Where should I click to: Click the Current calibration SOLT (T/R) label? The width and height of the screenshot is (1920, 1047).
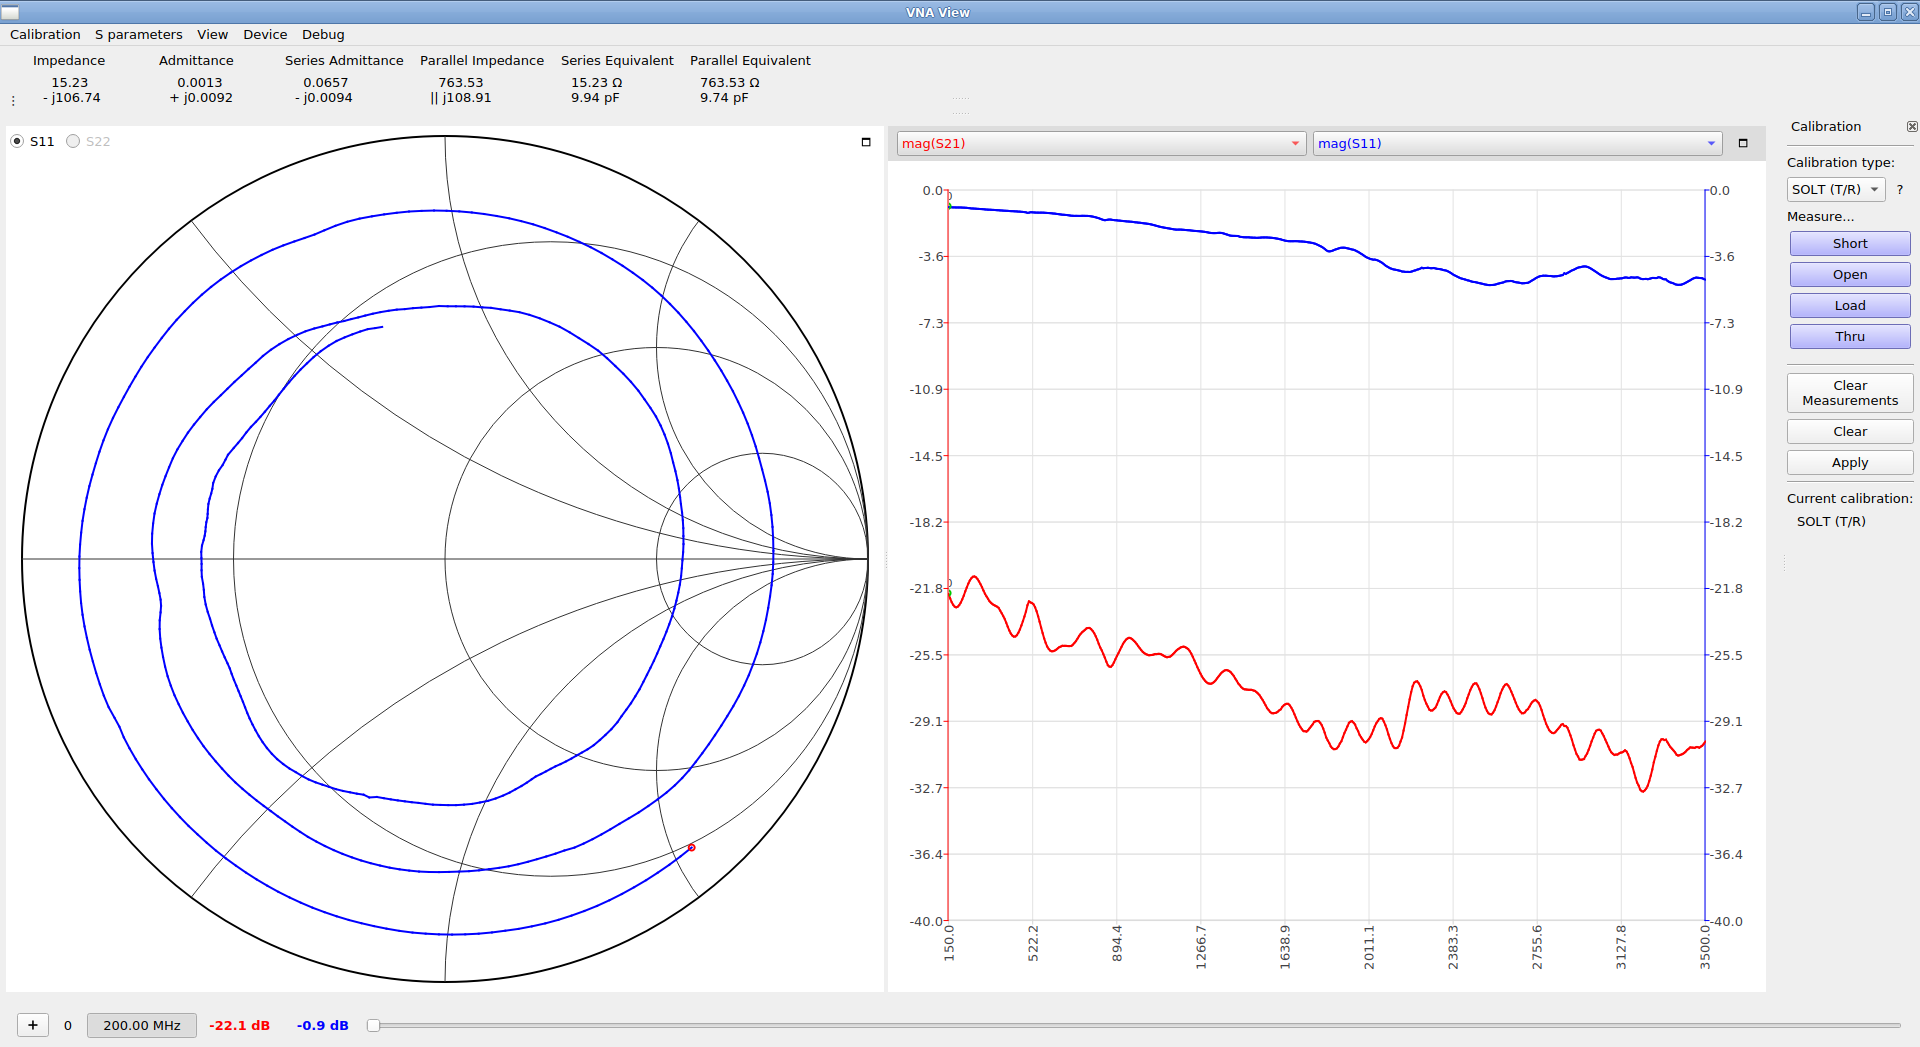tap(1831, 521)
